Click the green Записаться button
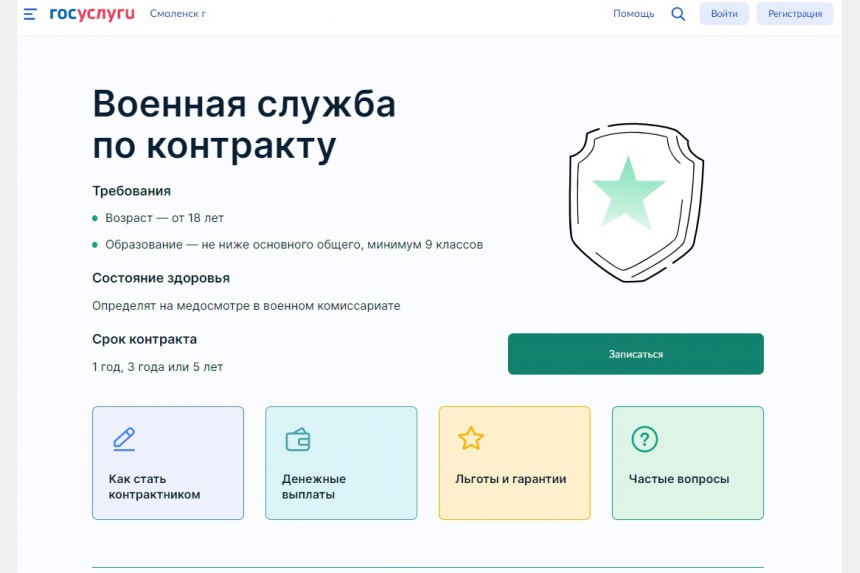The width and height of the screenshot is (860, 573). [x=636, y=354]
